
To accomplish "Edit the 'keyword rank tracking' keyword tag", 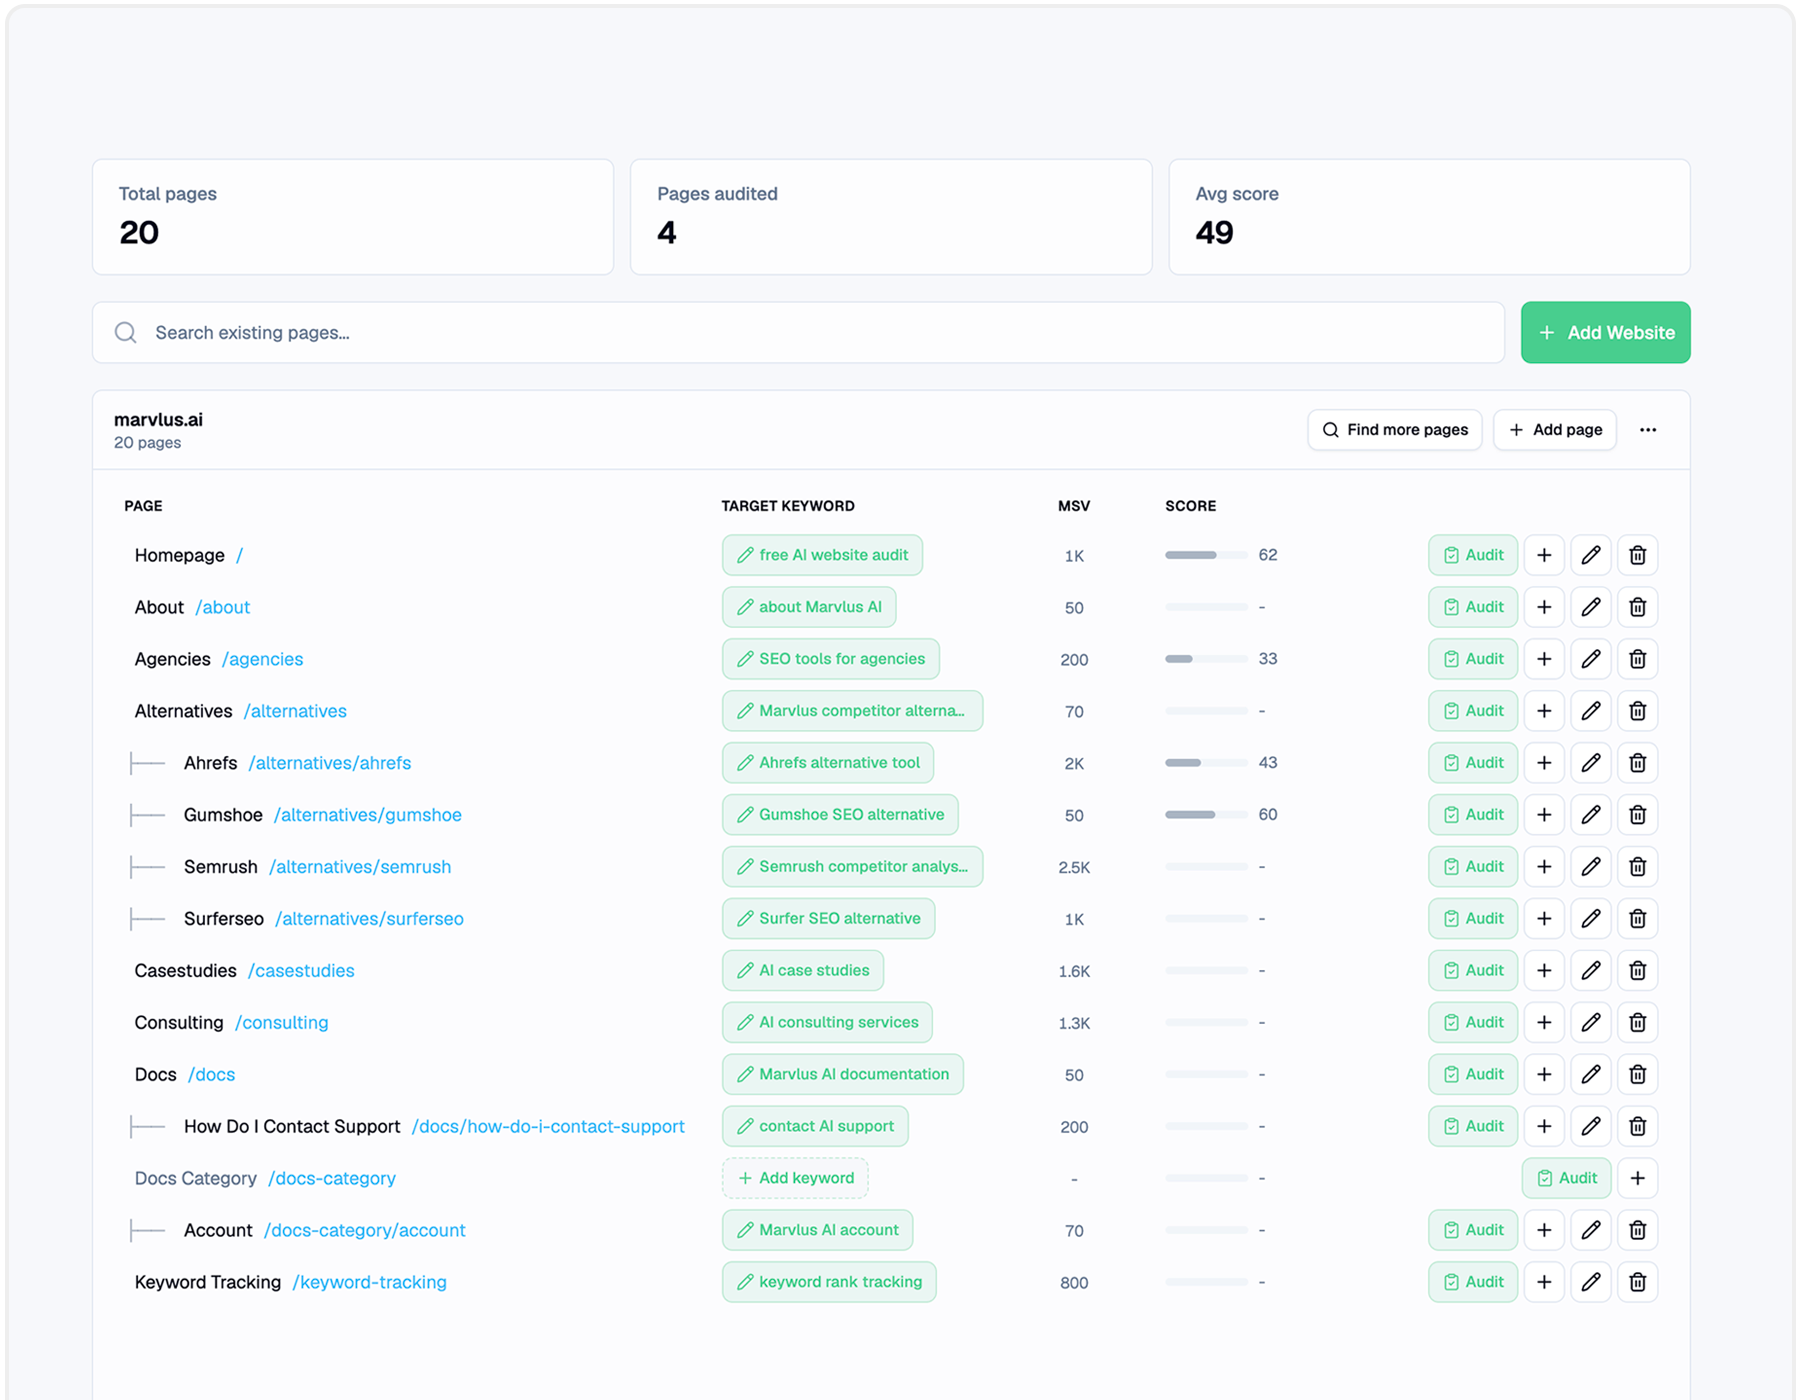I will pos(829,1282).
